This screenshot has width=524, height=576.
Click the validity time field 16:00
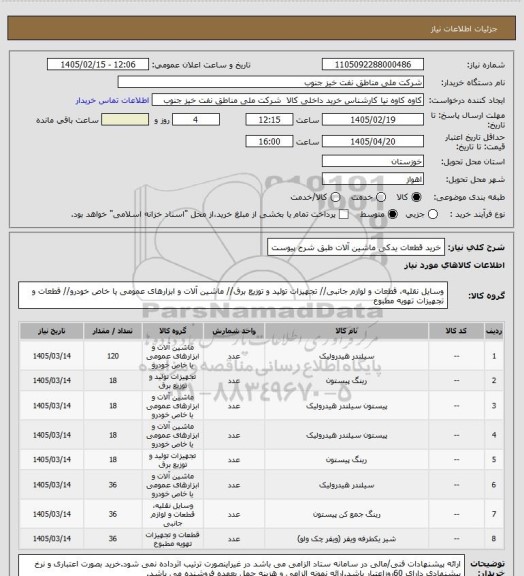coord(269,141)
